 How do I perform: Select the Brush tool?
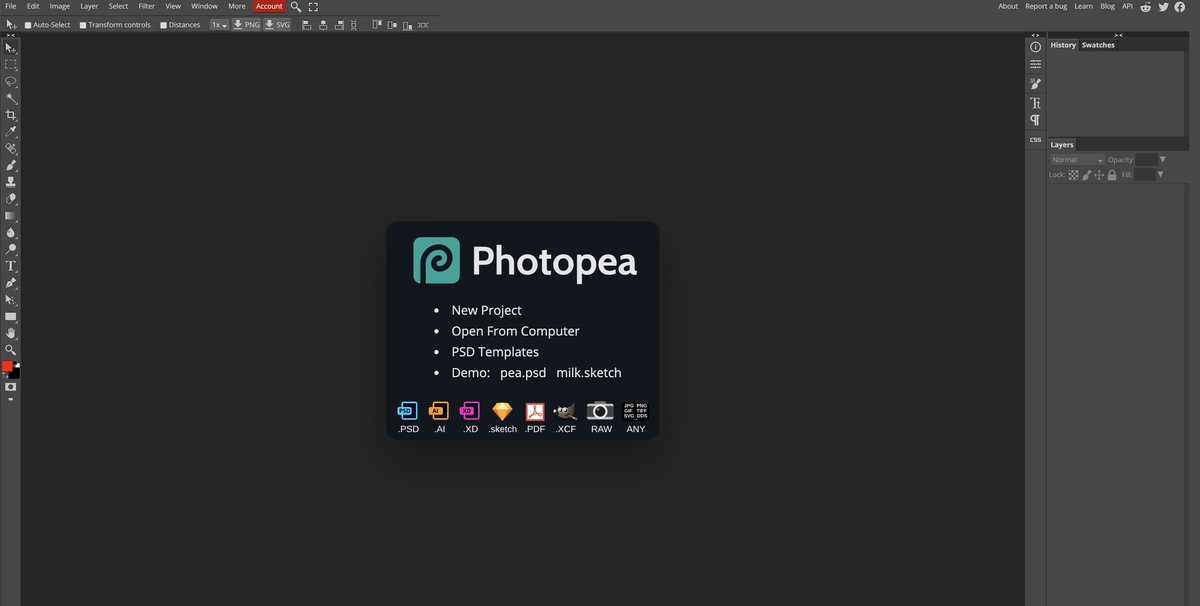[11, 165]
